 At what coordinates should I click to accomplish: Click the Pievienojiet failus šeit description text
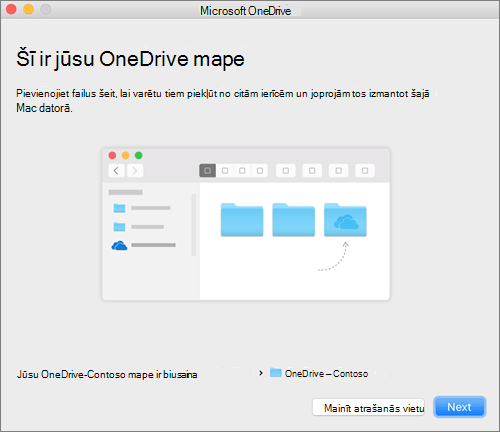[x=223, y=101]
